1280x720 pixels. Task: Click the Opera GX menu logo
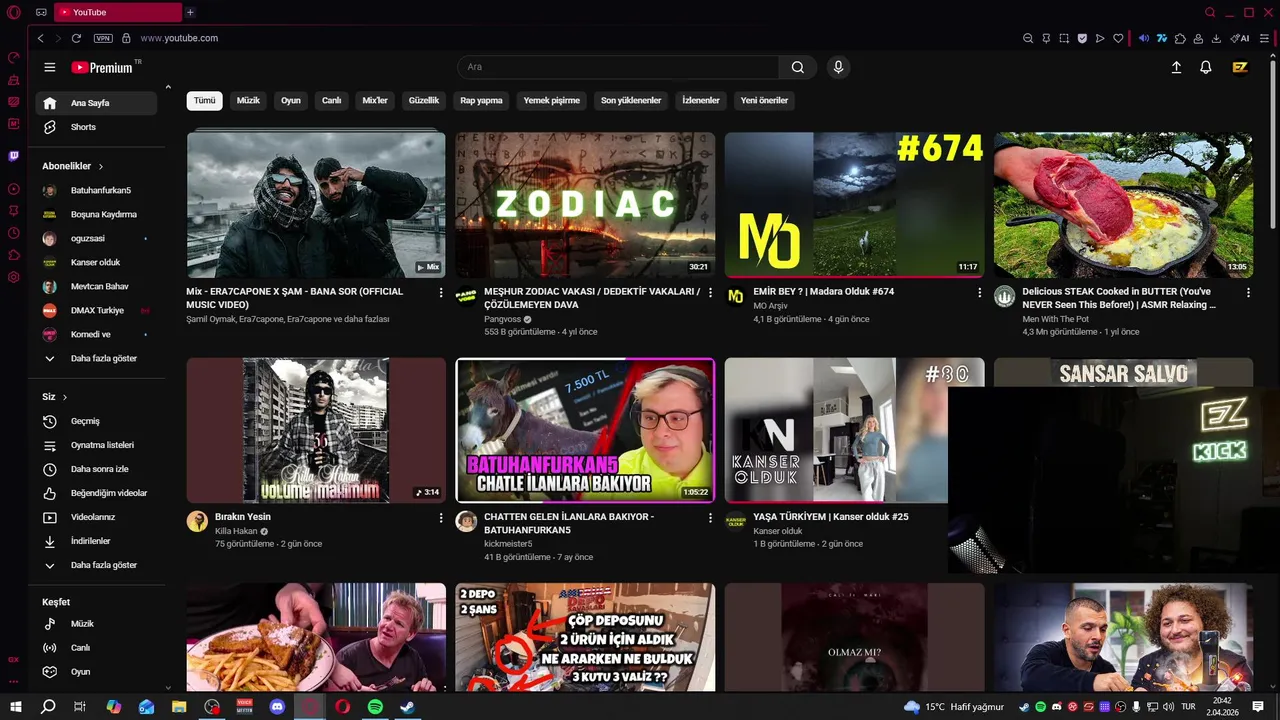(x=14, y=12)
